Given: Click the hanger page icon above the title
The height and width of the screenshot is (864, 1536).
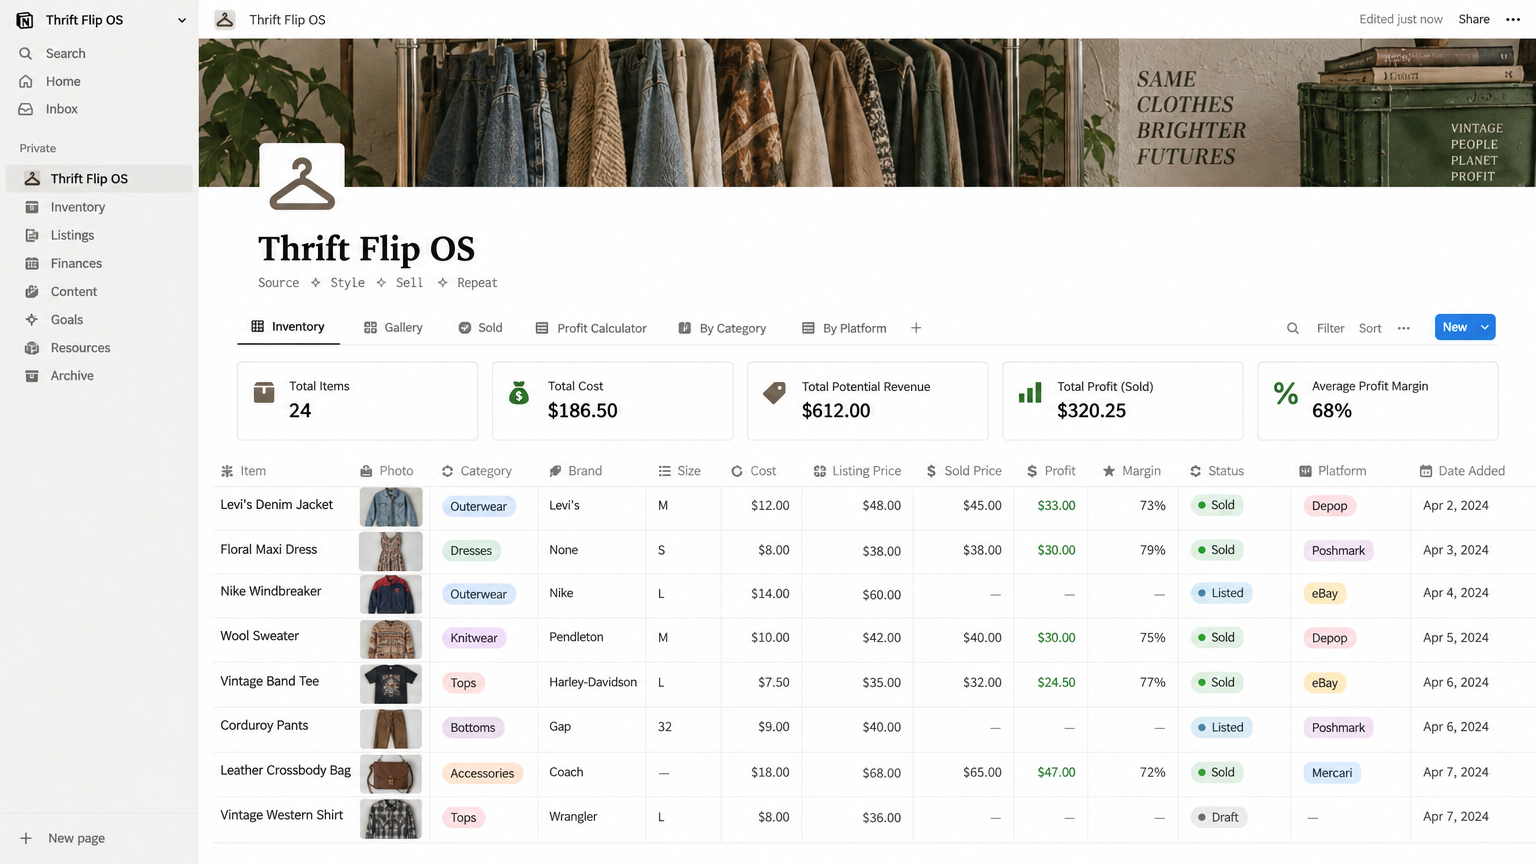Looking at the screenshot, I should pyautogui.click(x=302, y=186).
